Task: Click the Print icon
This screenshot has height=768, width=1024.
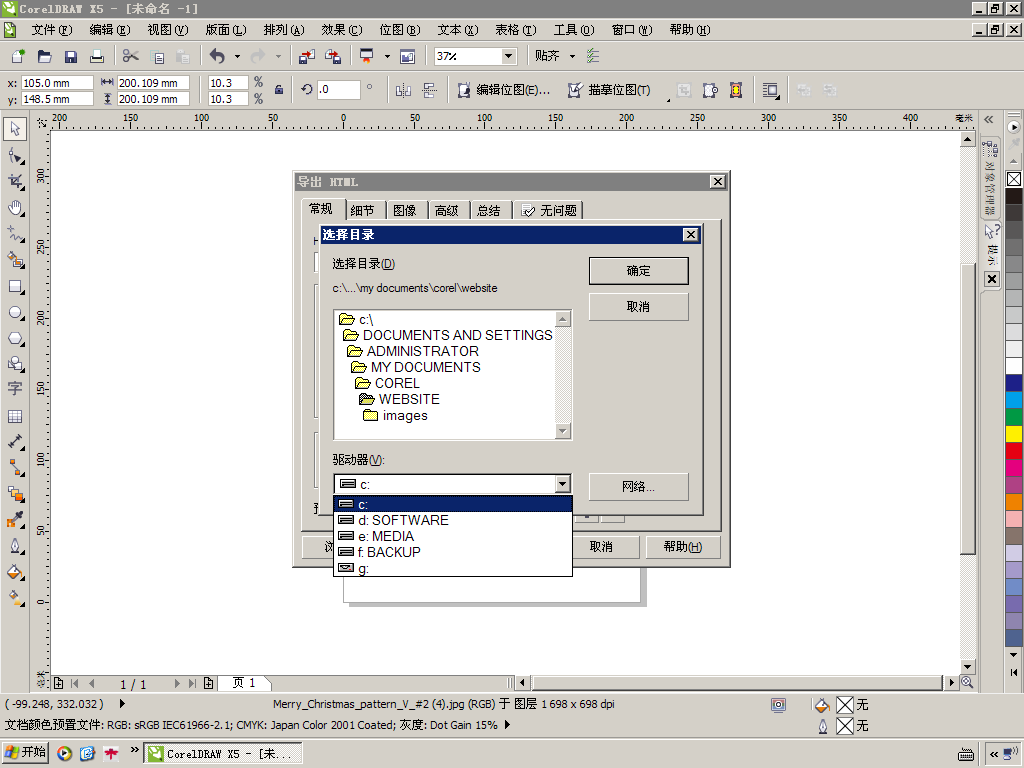Action: point(97,56)
